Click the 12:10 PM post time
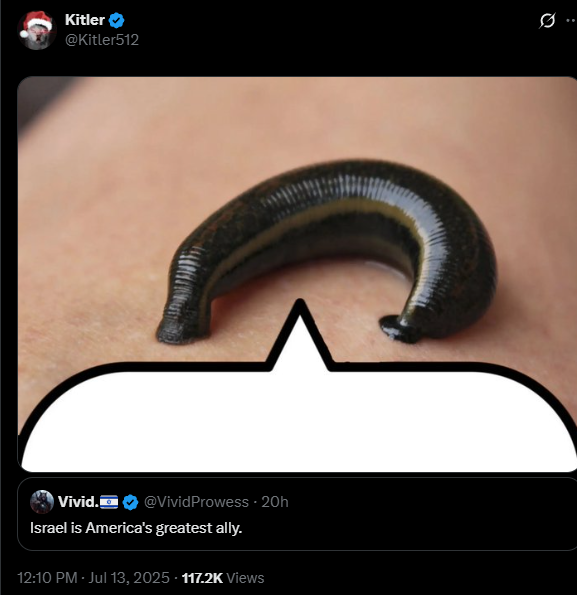Image resolution: width=577 pixels, height=595 pixels. point(47,578)
